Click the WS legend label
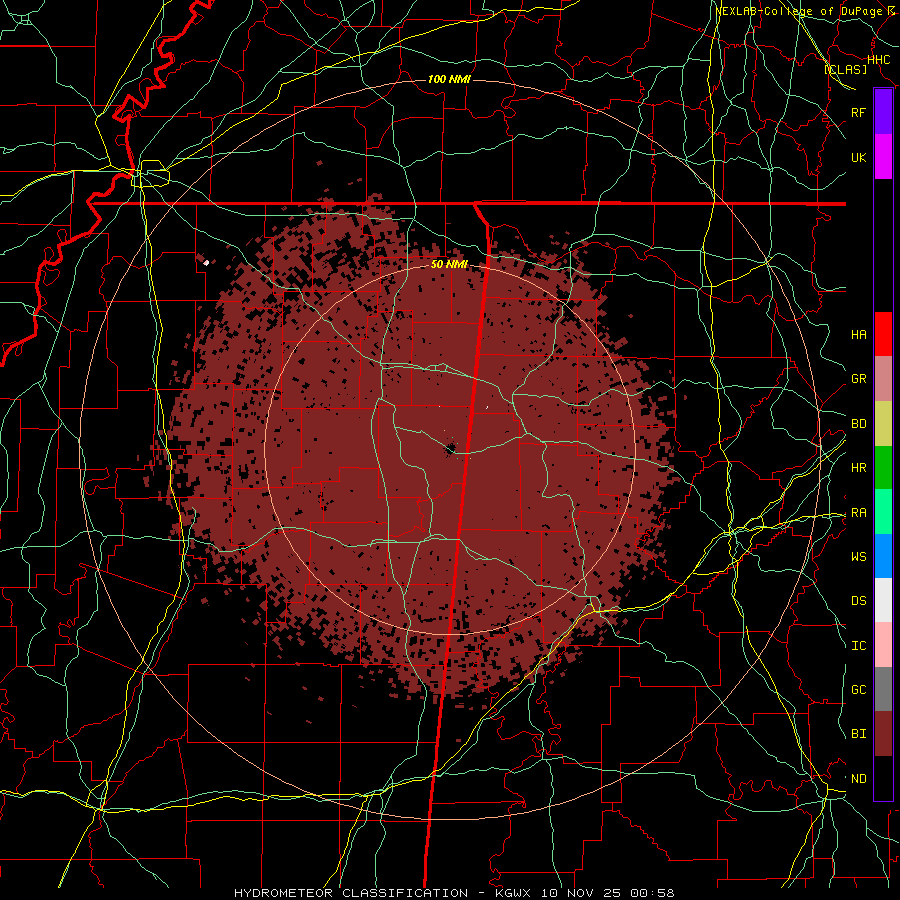 859,557
